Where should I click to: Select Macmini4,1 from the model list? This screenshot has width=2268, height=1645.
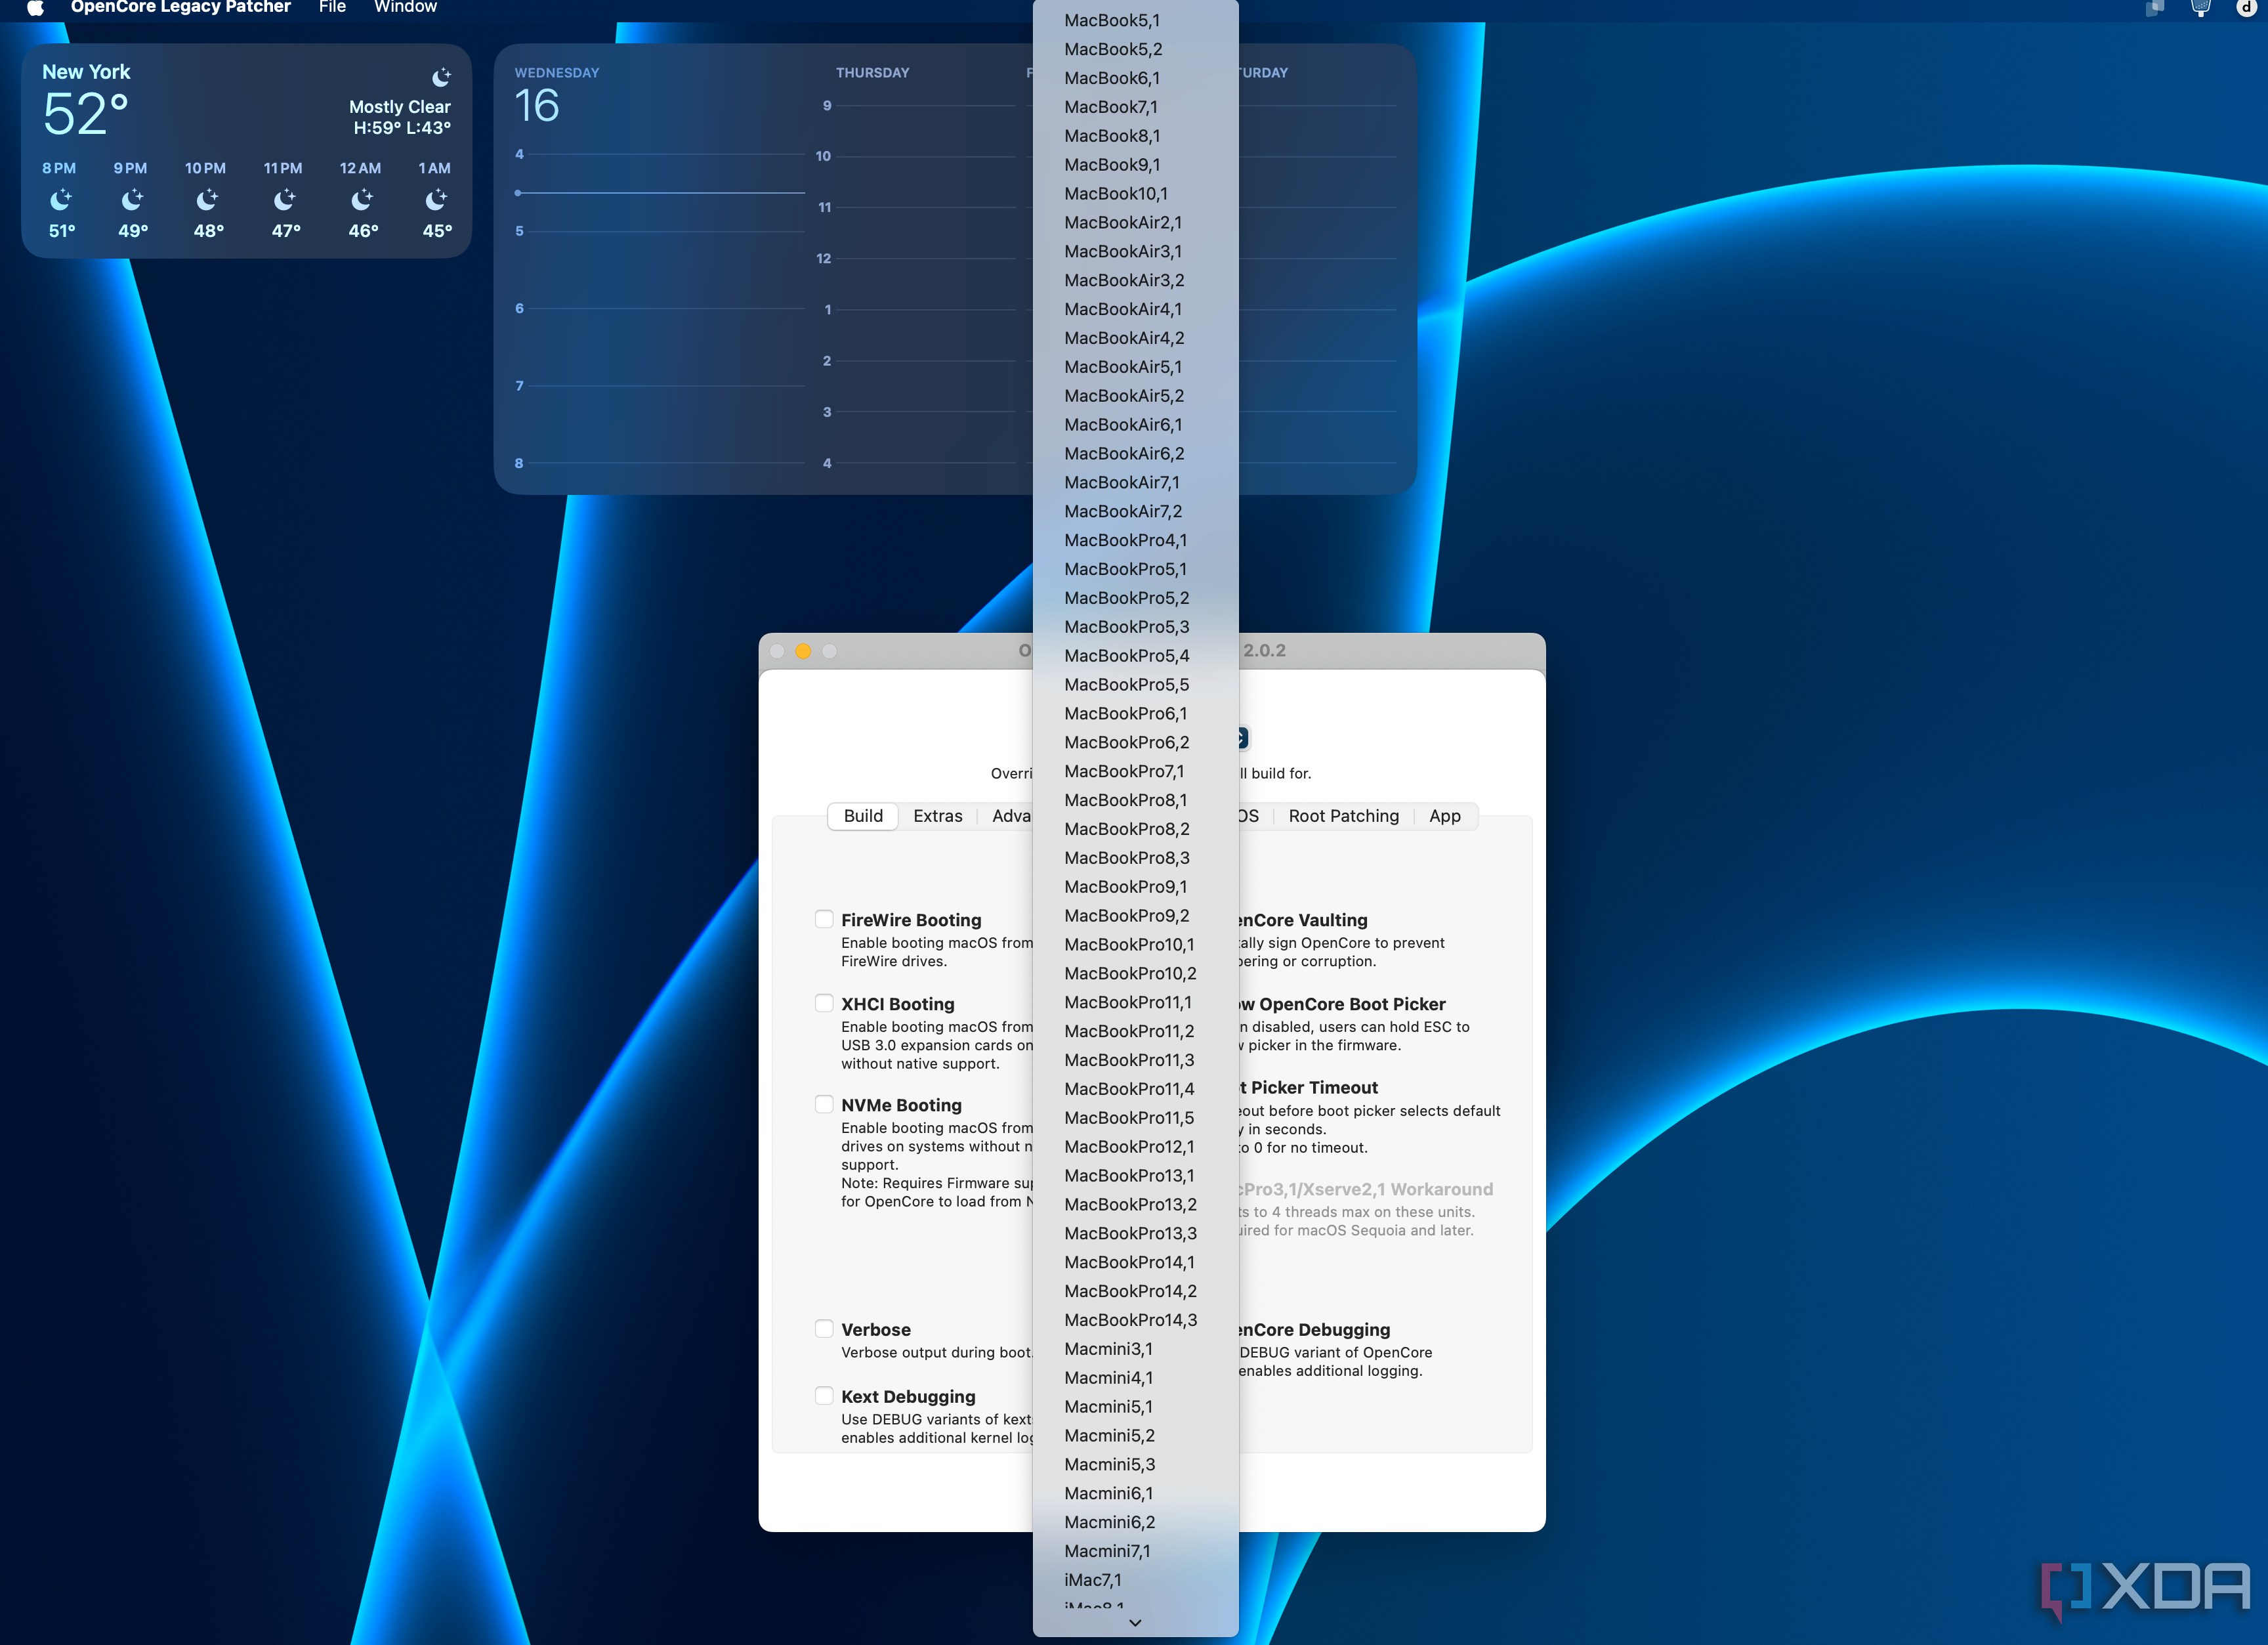(1135, 1378)
